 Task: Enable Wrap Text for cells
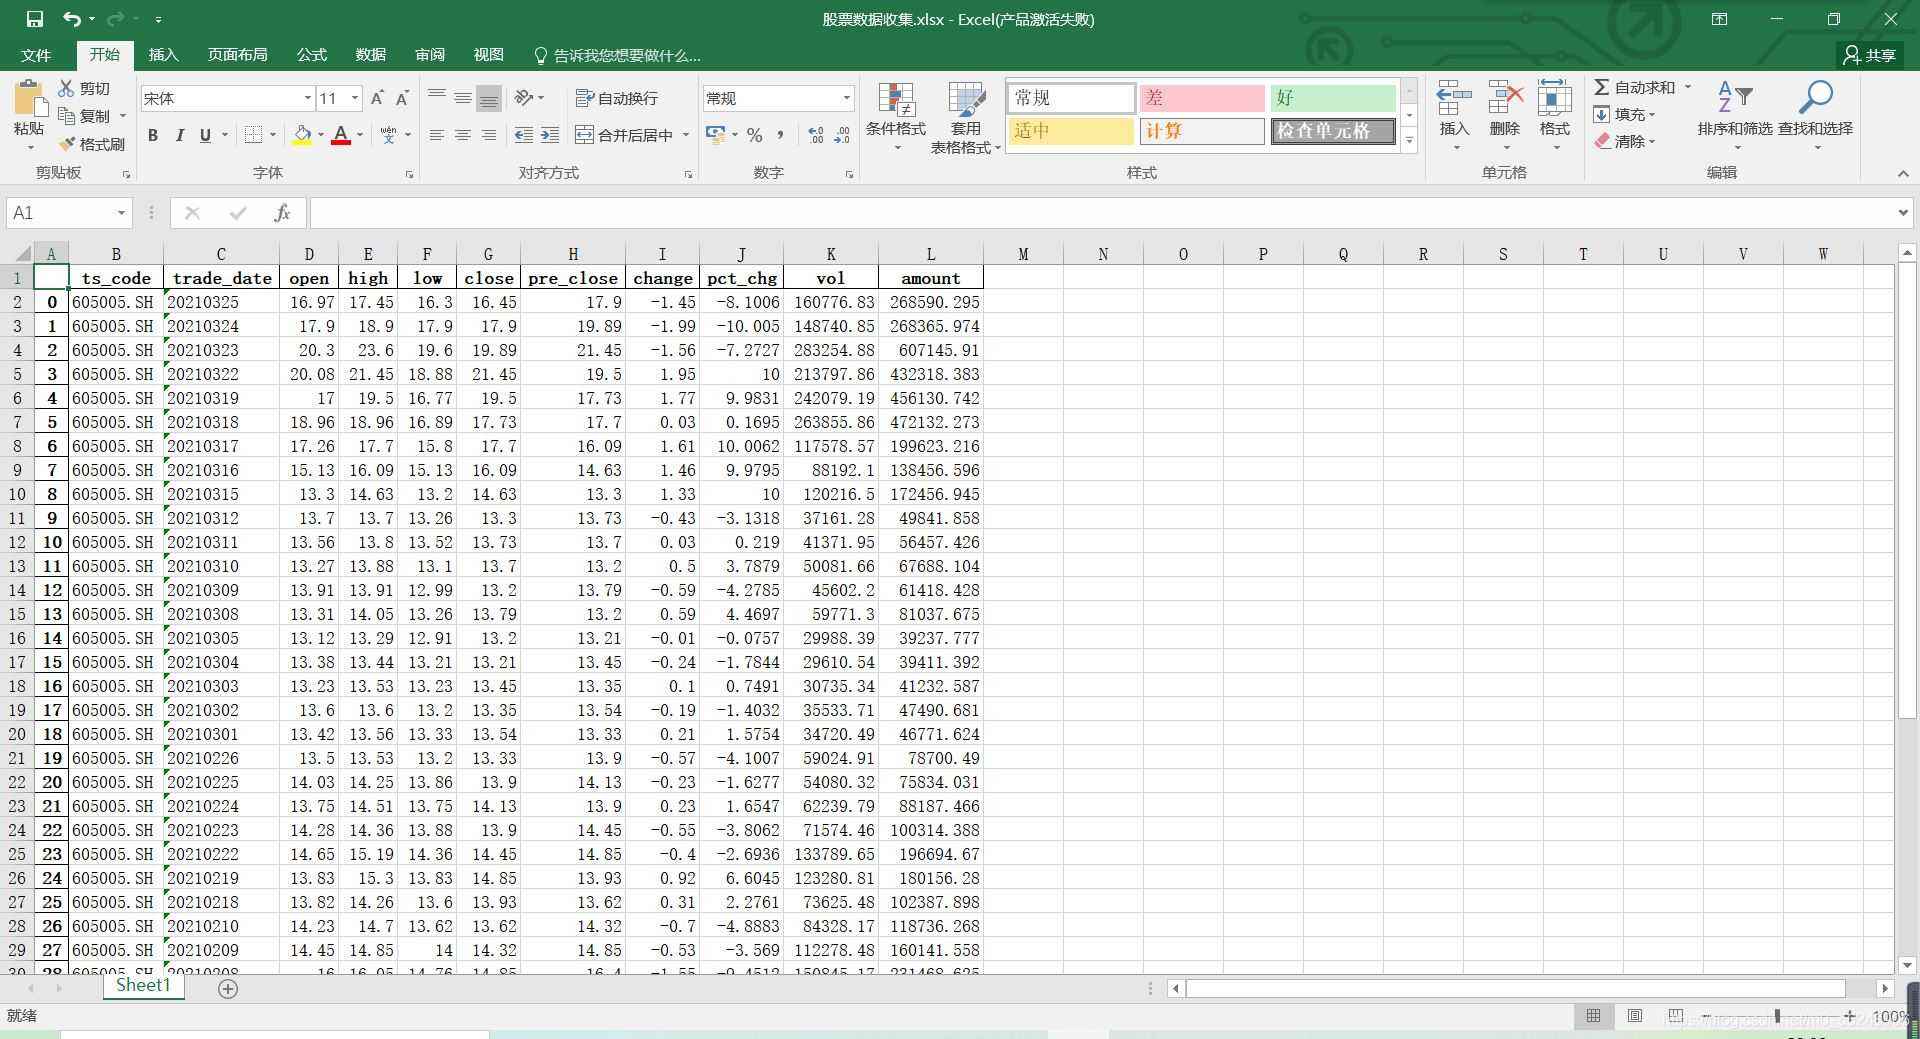[616, 98]
